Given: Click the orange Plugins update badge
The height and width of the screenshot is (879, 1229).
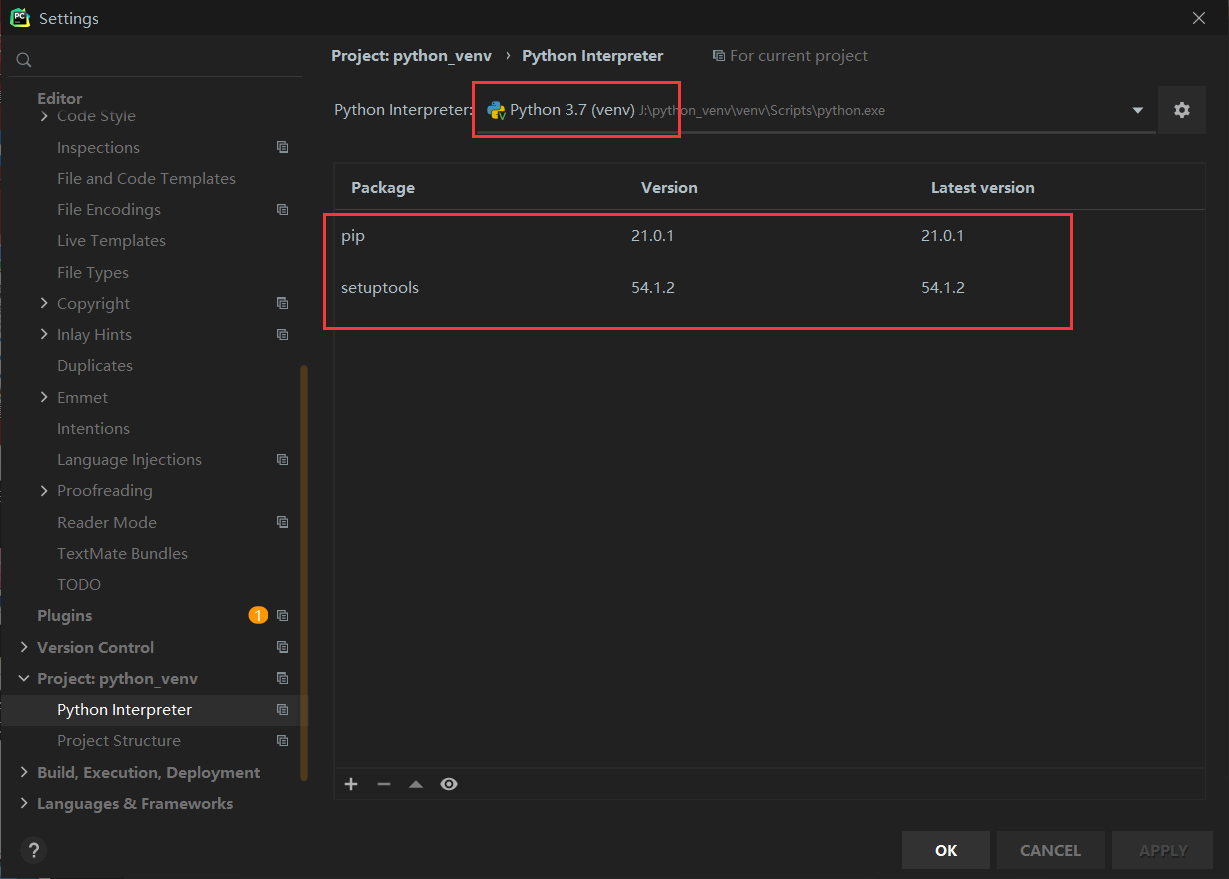Looking at the screenshot, I should (258, 615).
